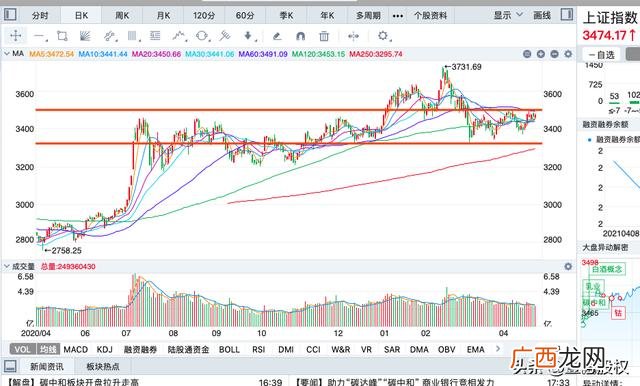Open the 新闻资讯 news tab

pyautogui.click(x=47, y=366)
